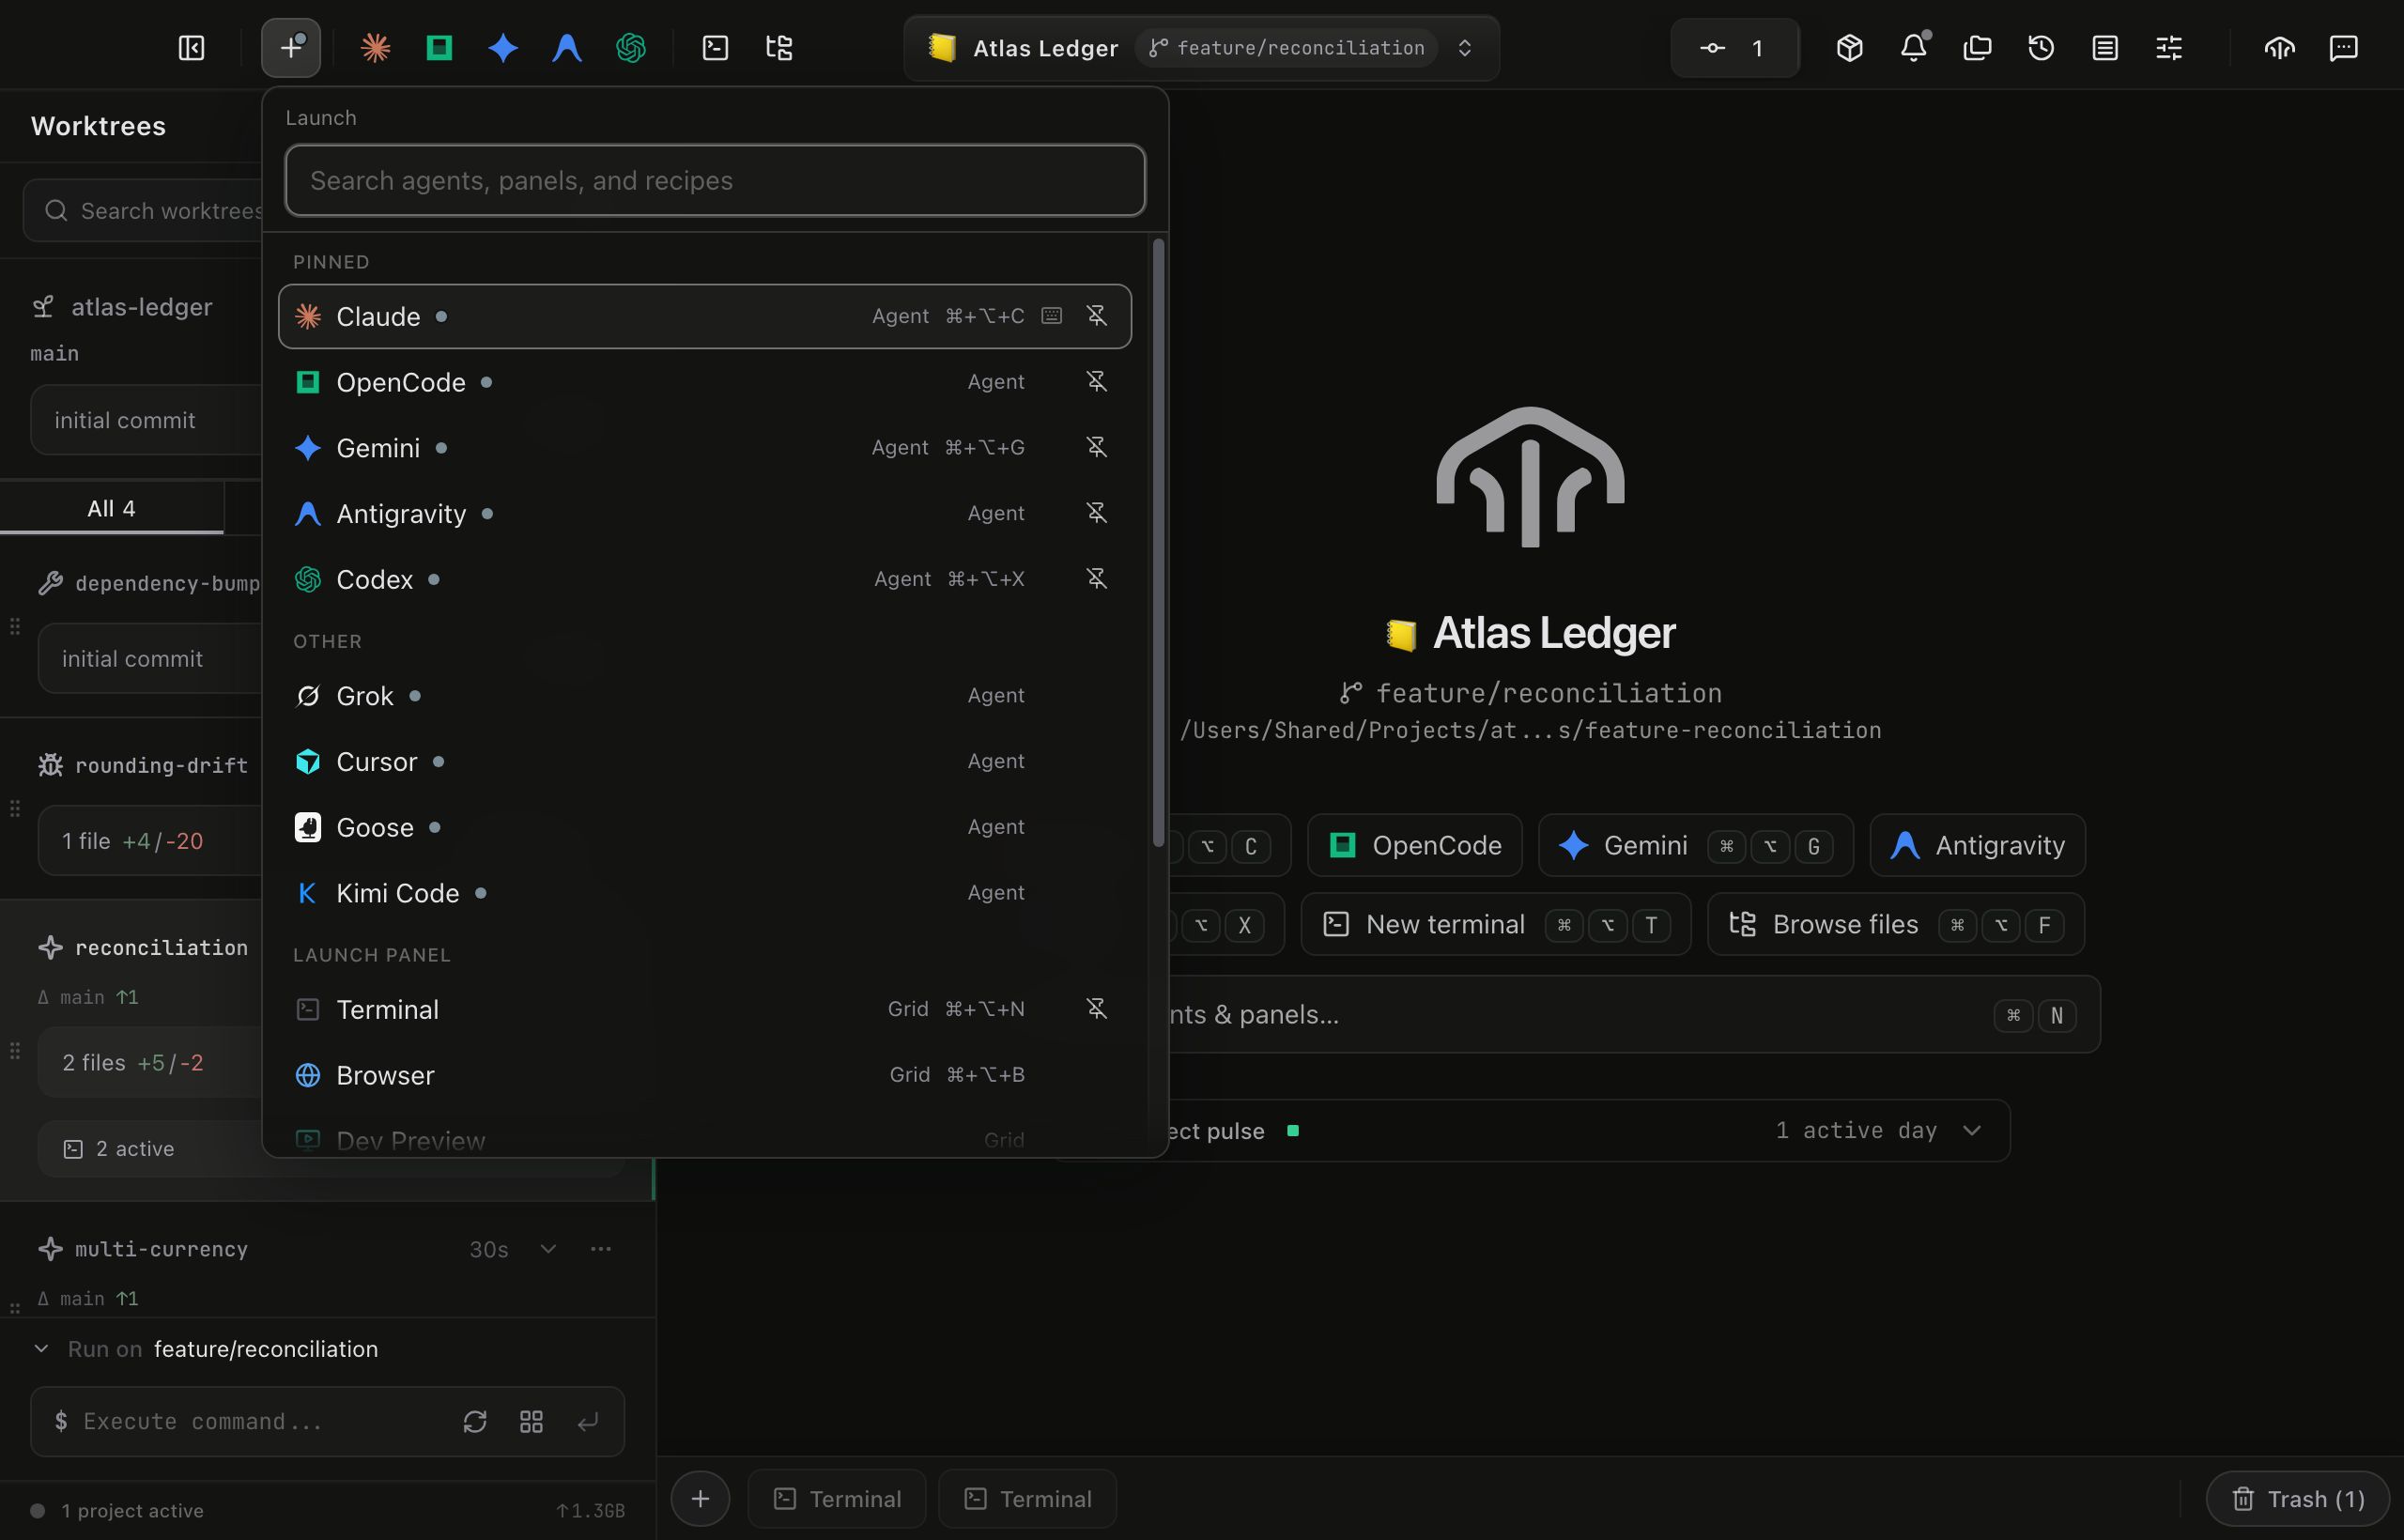Unpin Codex from the pinned list
Screen dimensions: 2404x1540
click(1097, 579)
